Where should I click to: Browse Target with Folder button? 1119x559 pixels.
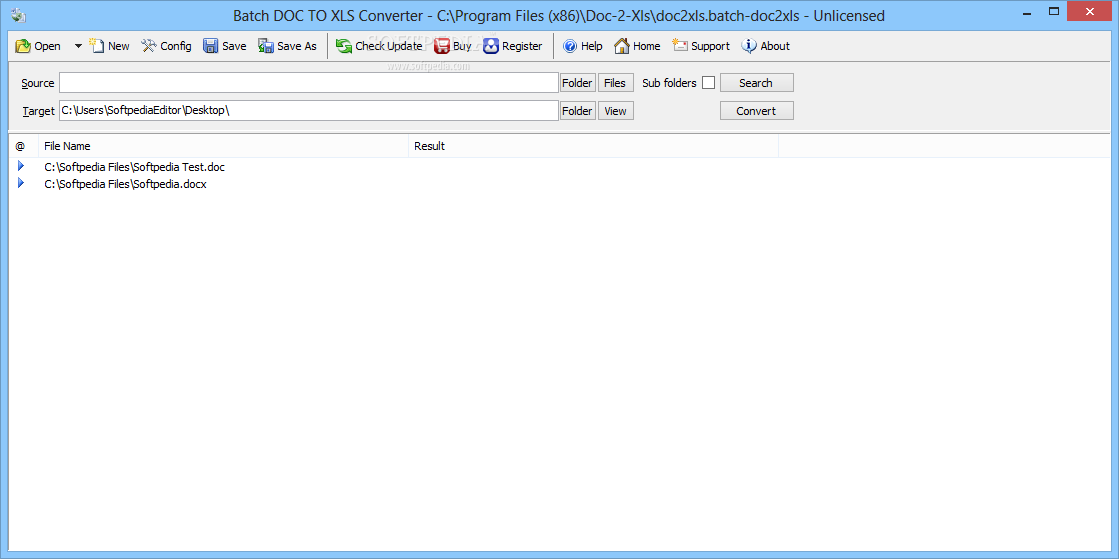pos(577,111)
